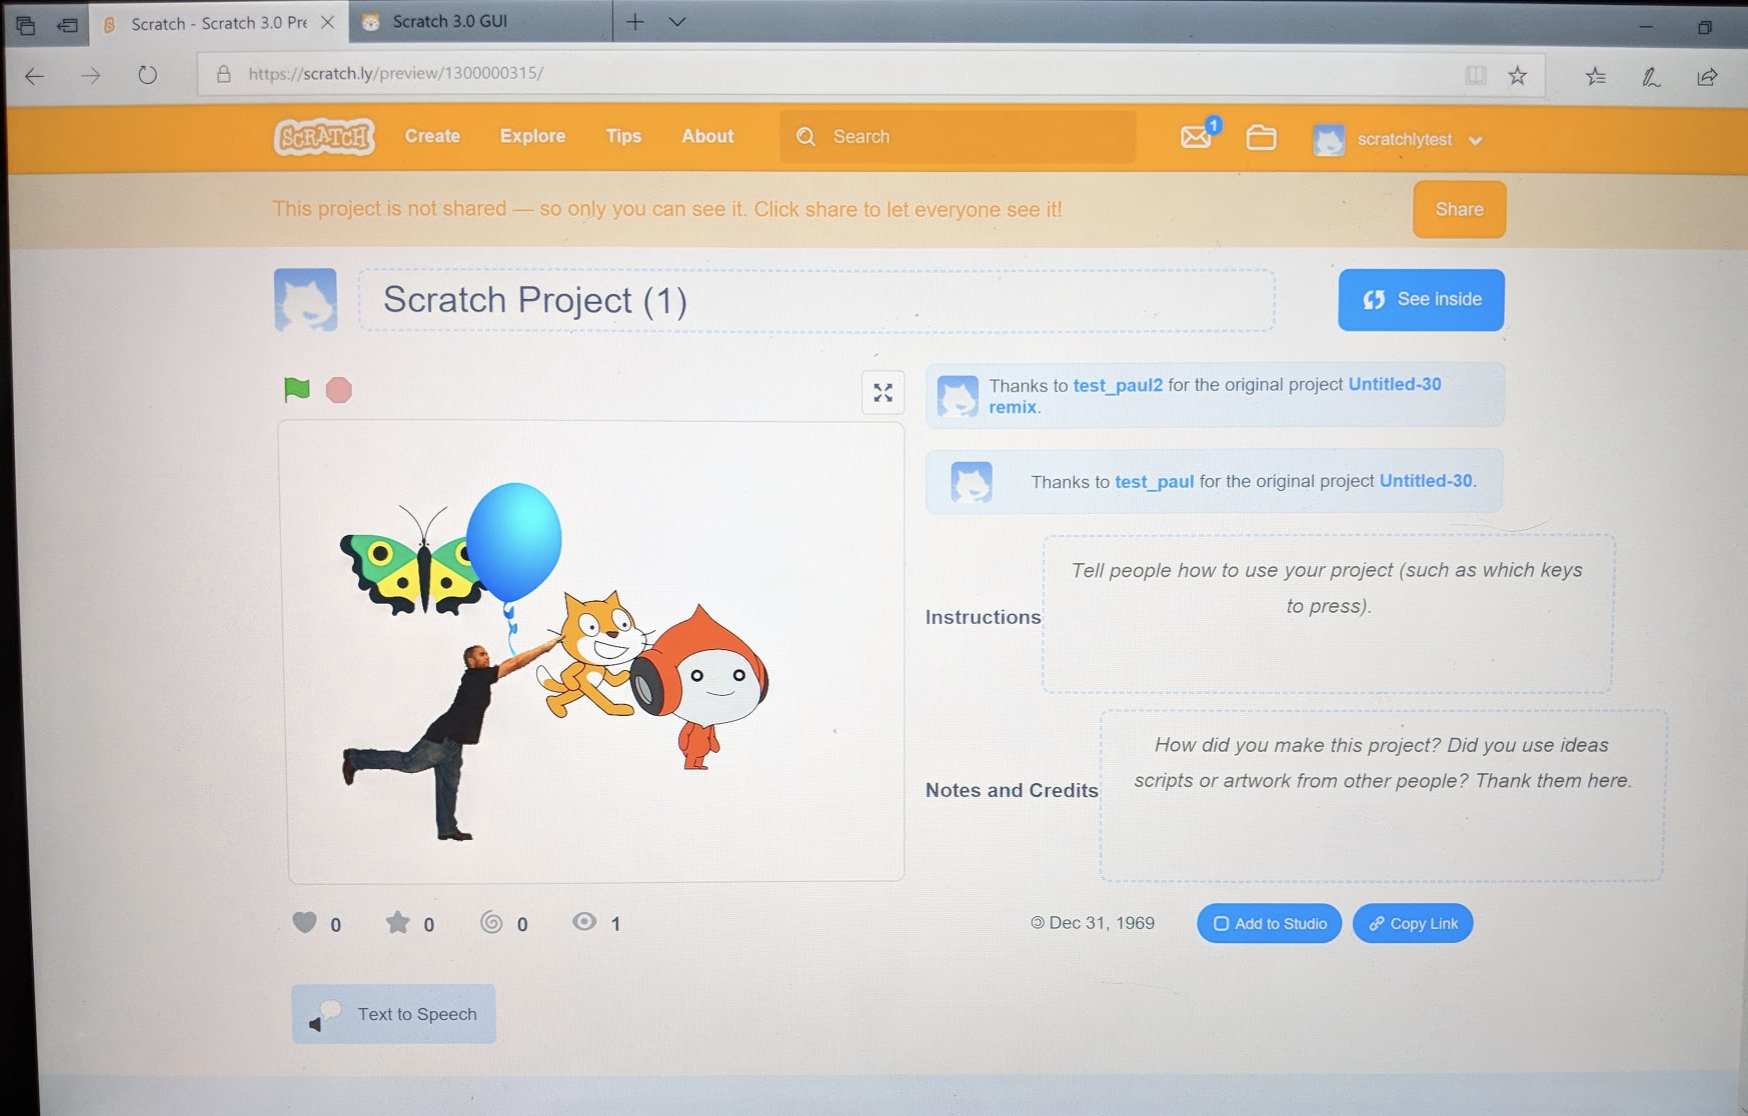Click the padlock site info icon
The image size is (1748, 1116).
pyautogui.click(x=224, y=74)
